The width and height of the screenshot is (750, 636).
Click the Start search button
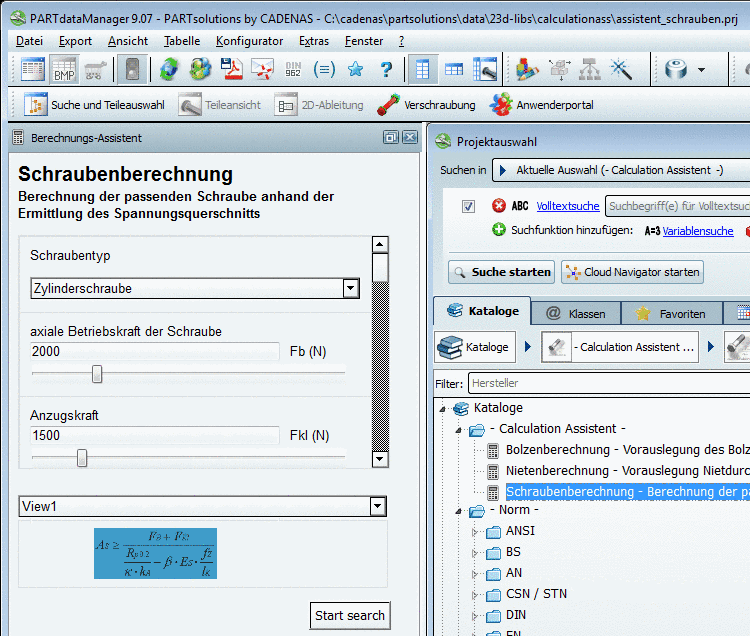(350, 615)
